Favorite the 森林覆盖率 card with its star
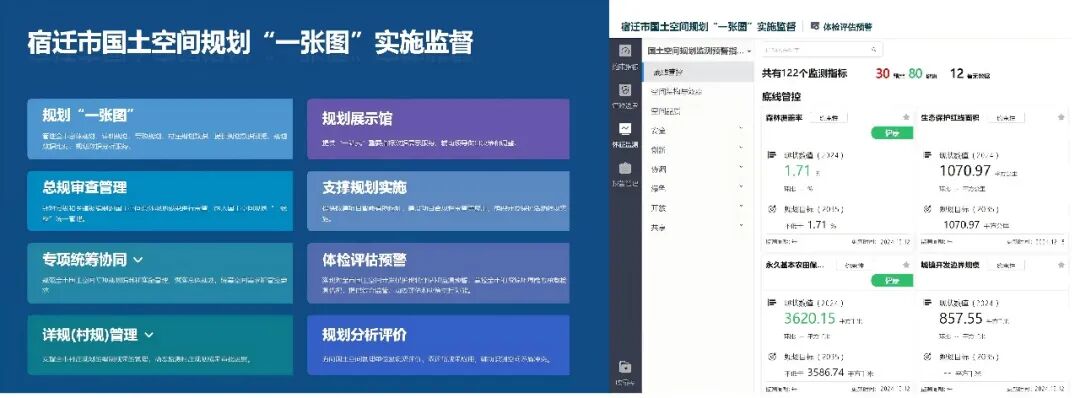 coord(906,118)
